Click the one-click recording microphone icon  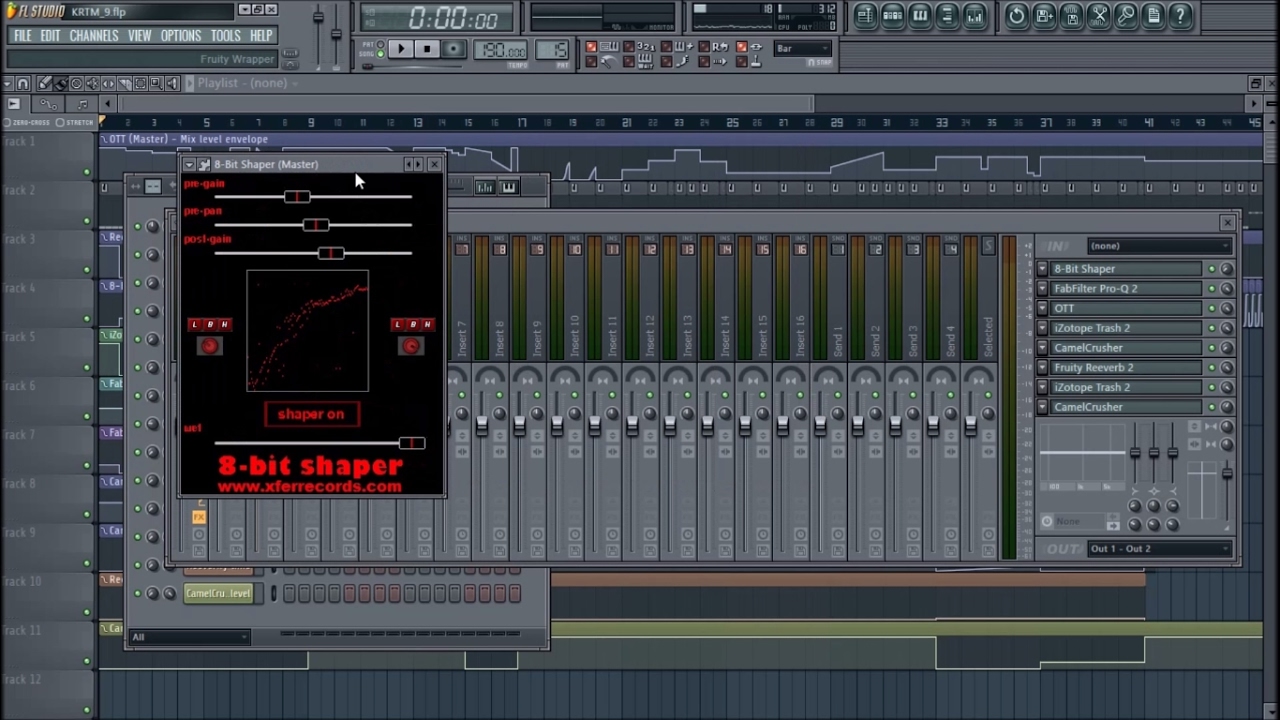coord(1126,15)
